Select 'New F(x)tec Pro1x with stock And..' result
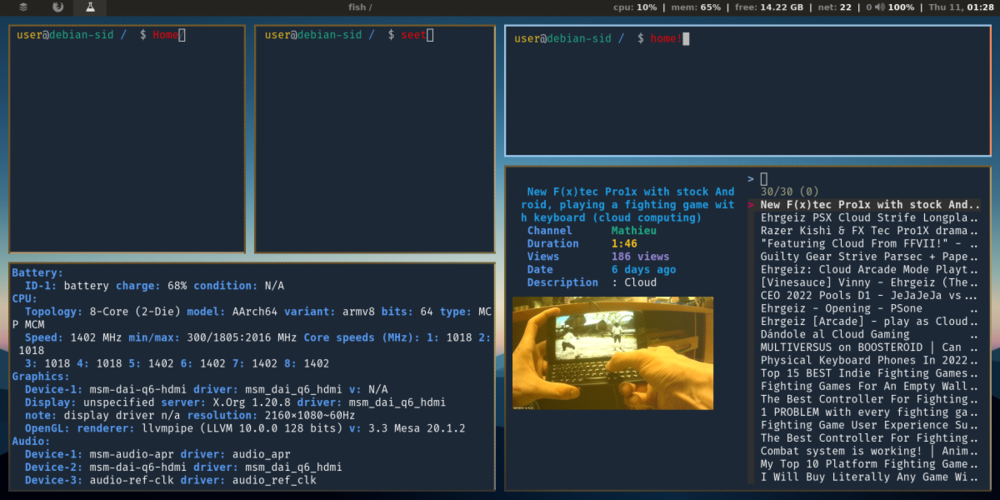Screen dimensions: 1000x500 870,205
